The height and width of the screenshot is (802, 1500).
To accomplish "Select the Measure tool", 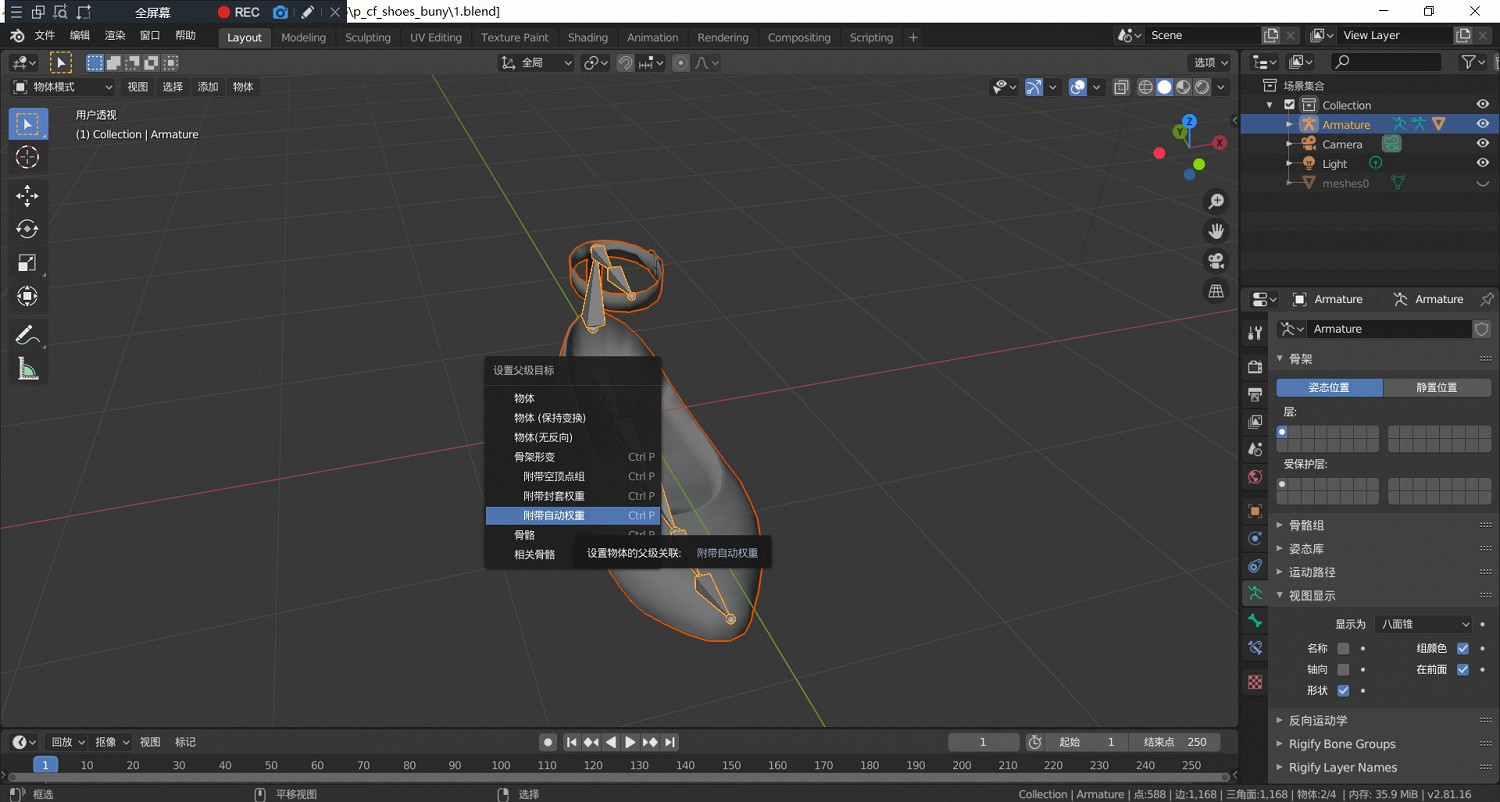I will point(28,370).
